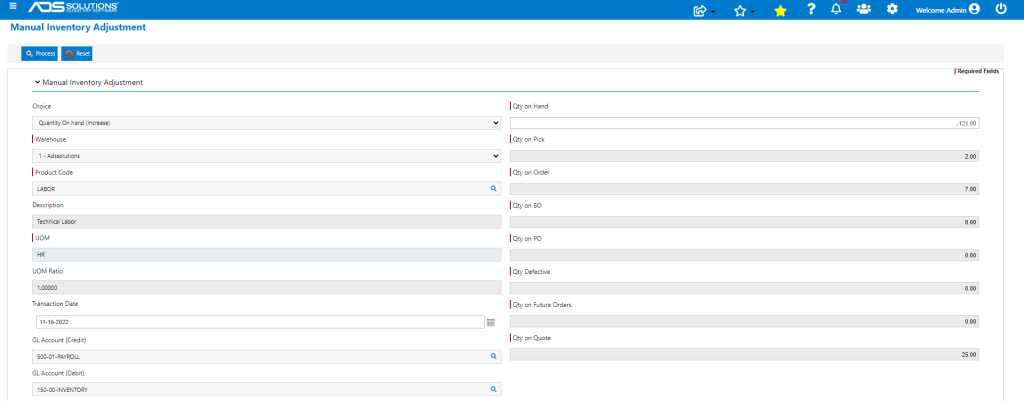The width and height of the screenshot is (1024, 401).
Task: Search GL Account (Credit) magnifier icon
Action: (494, 356)
